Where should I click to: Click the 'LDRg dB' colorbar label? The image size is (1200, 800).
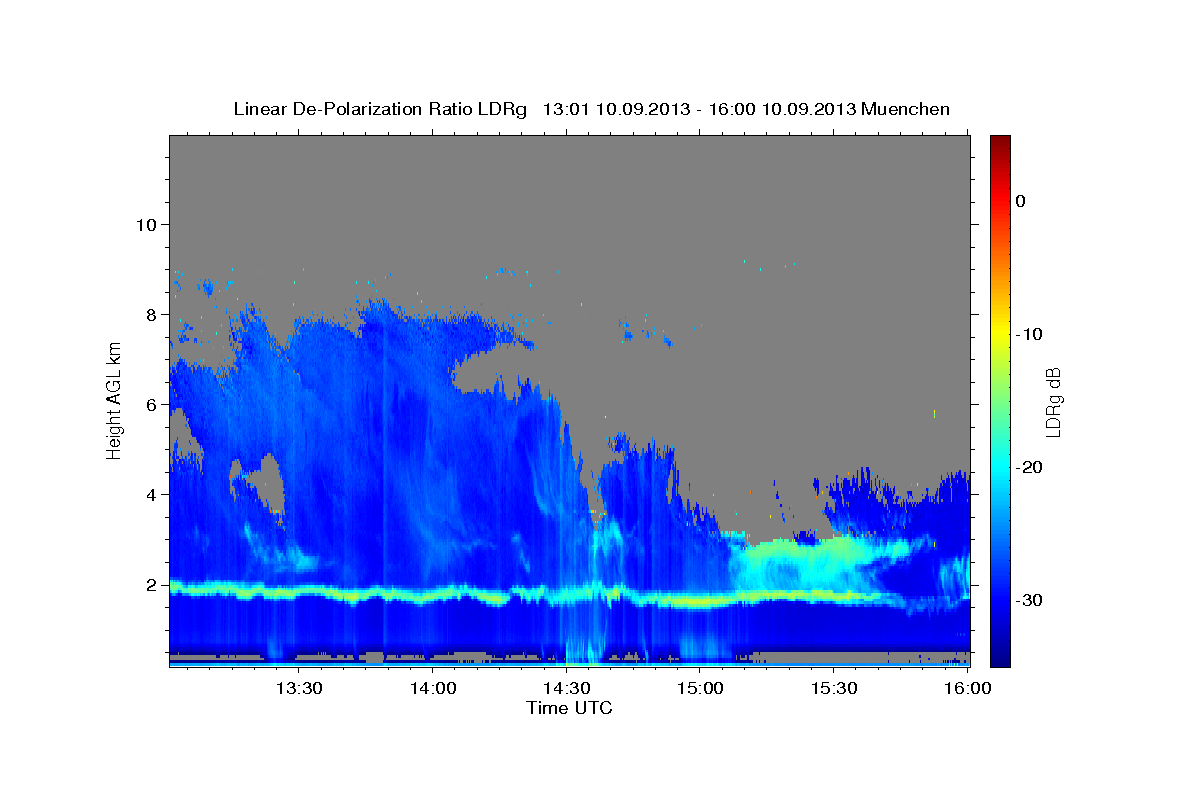tap(1052, 402)
